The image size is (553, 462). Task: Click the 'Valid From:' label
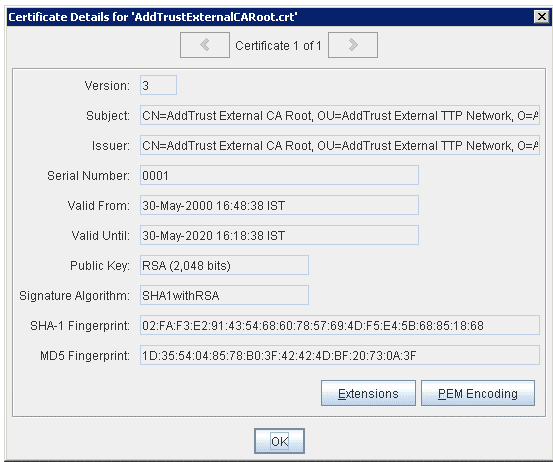(x=99, y=206)
